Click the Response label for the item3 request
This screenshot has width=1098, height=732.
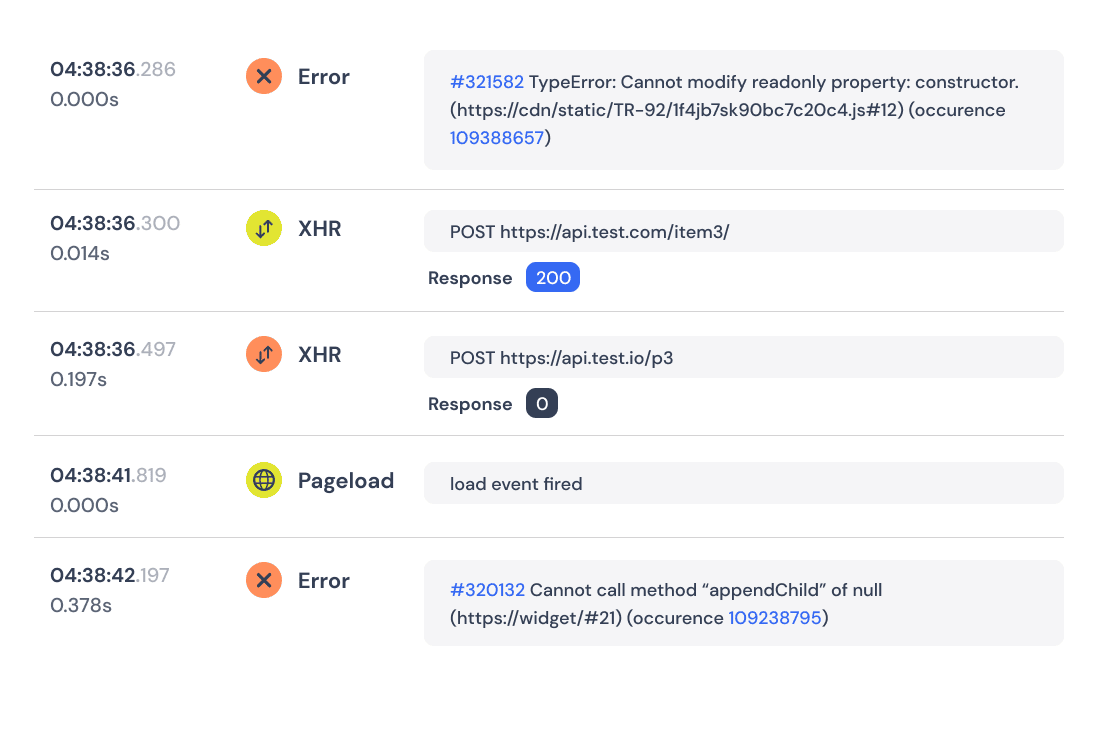(x=470, y=277)
